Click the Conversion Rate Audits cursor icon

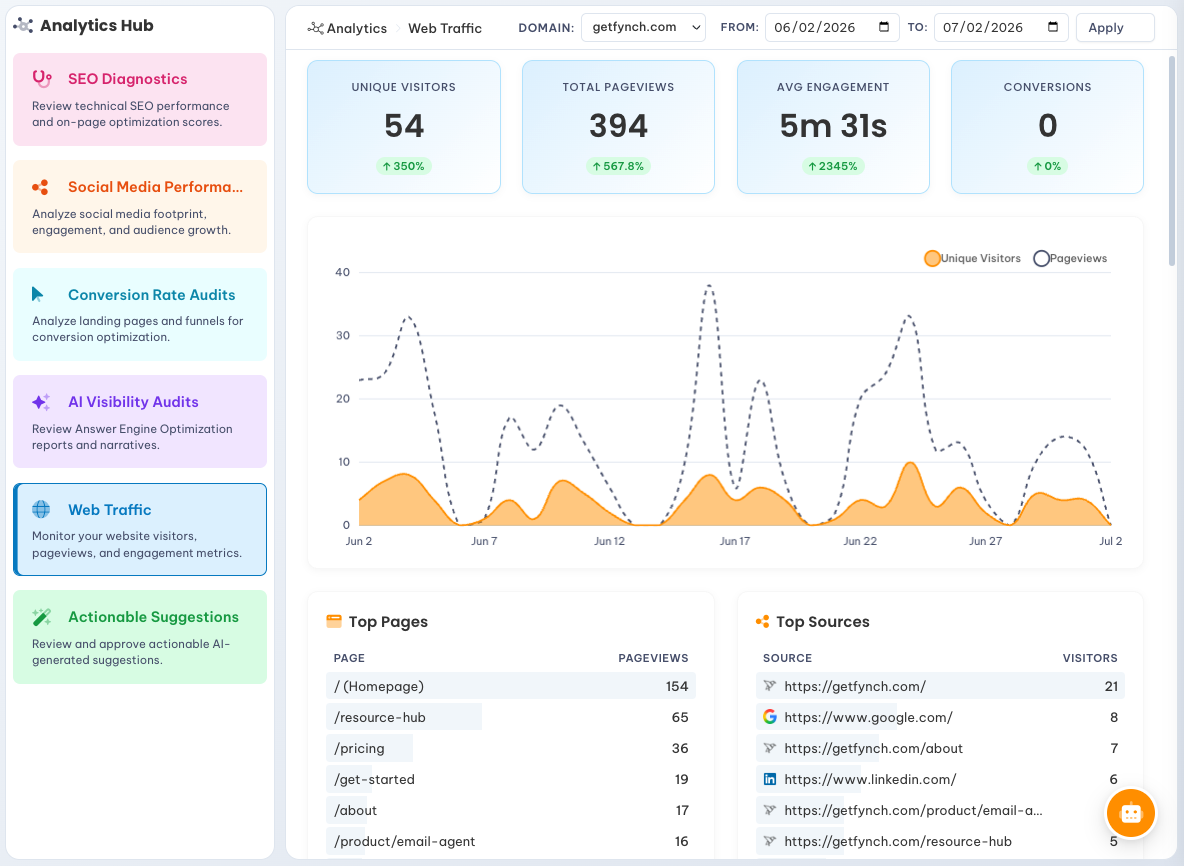(38, 294)
